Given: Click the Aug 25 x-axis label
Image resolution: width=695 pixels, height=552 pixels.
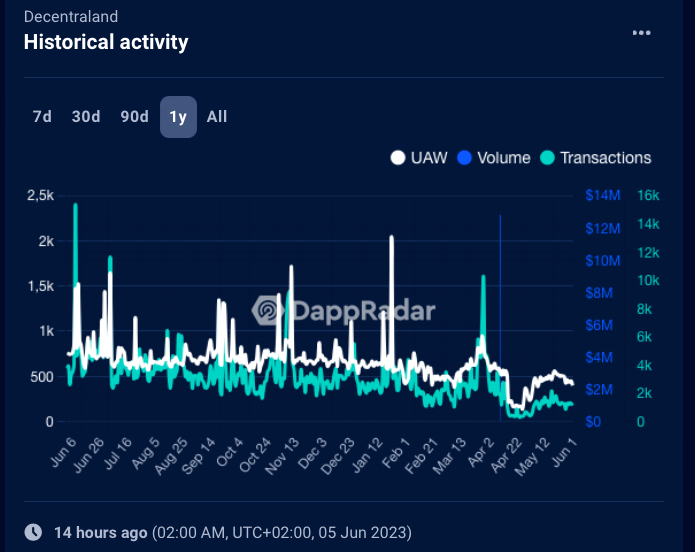Looking at the screenshot, I should point(171,456).
